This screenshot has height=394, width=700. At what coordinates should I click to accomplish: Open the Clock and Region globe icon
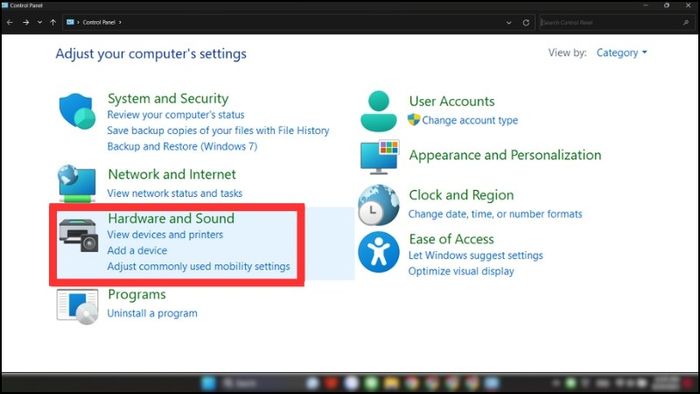tap(379, 205)
